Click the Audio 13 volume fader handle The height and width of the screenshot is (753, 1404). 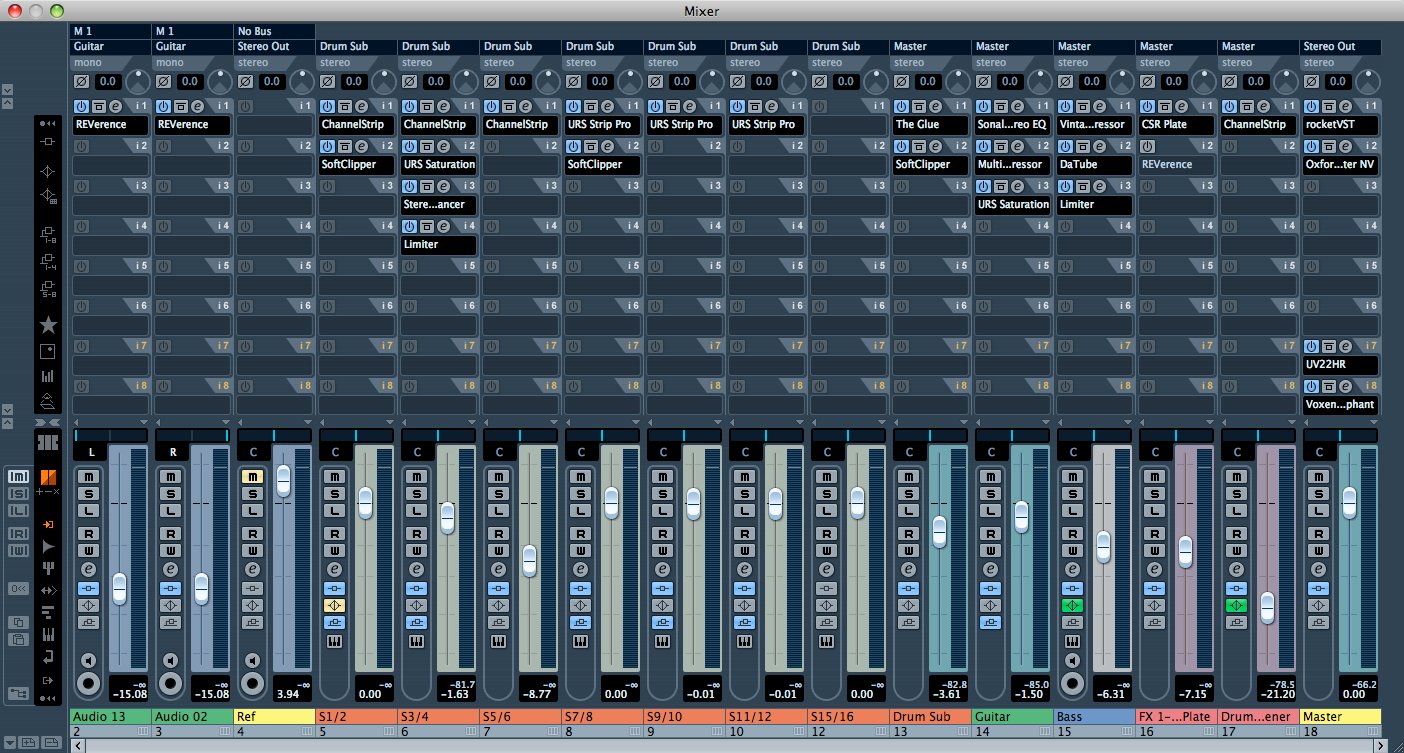[119, 588]
